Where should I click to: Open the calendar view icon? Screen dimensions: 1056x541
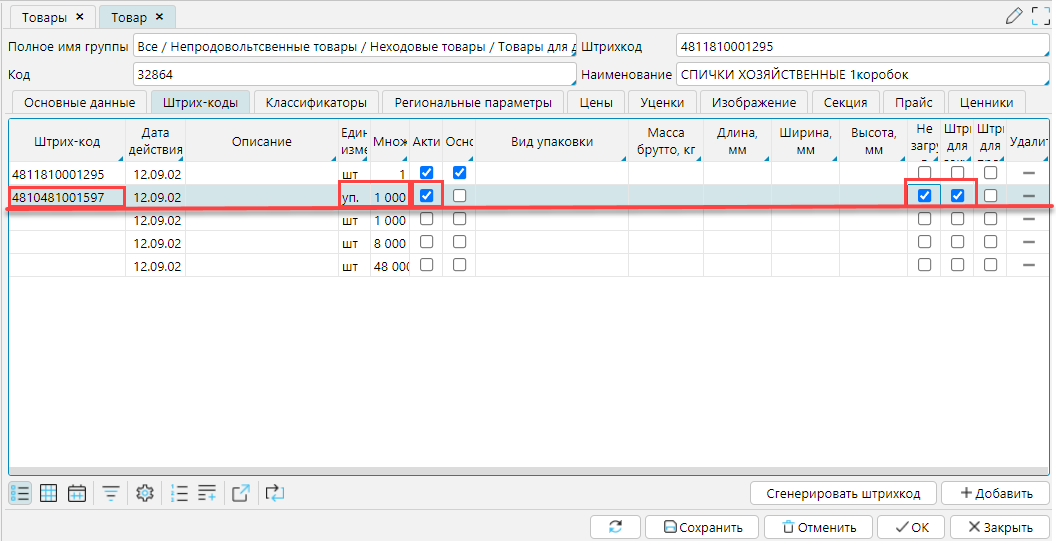click(x=77, y=493)
